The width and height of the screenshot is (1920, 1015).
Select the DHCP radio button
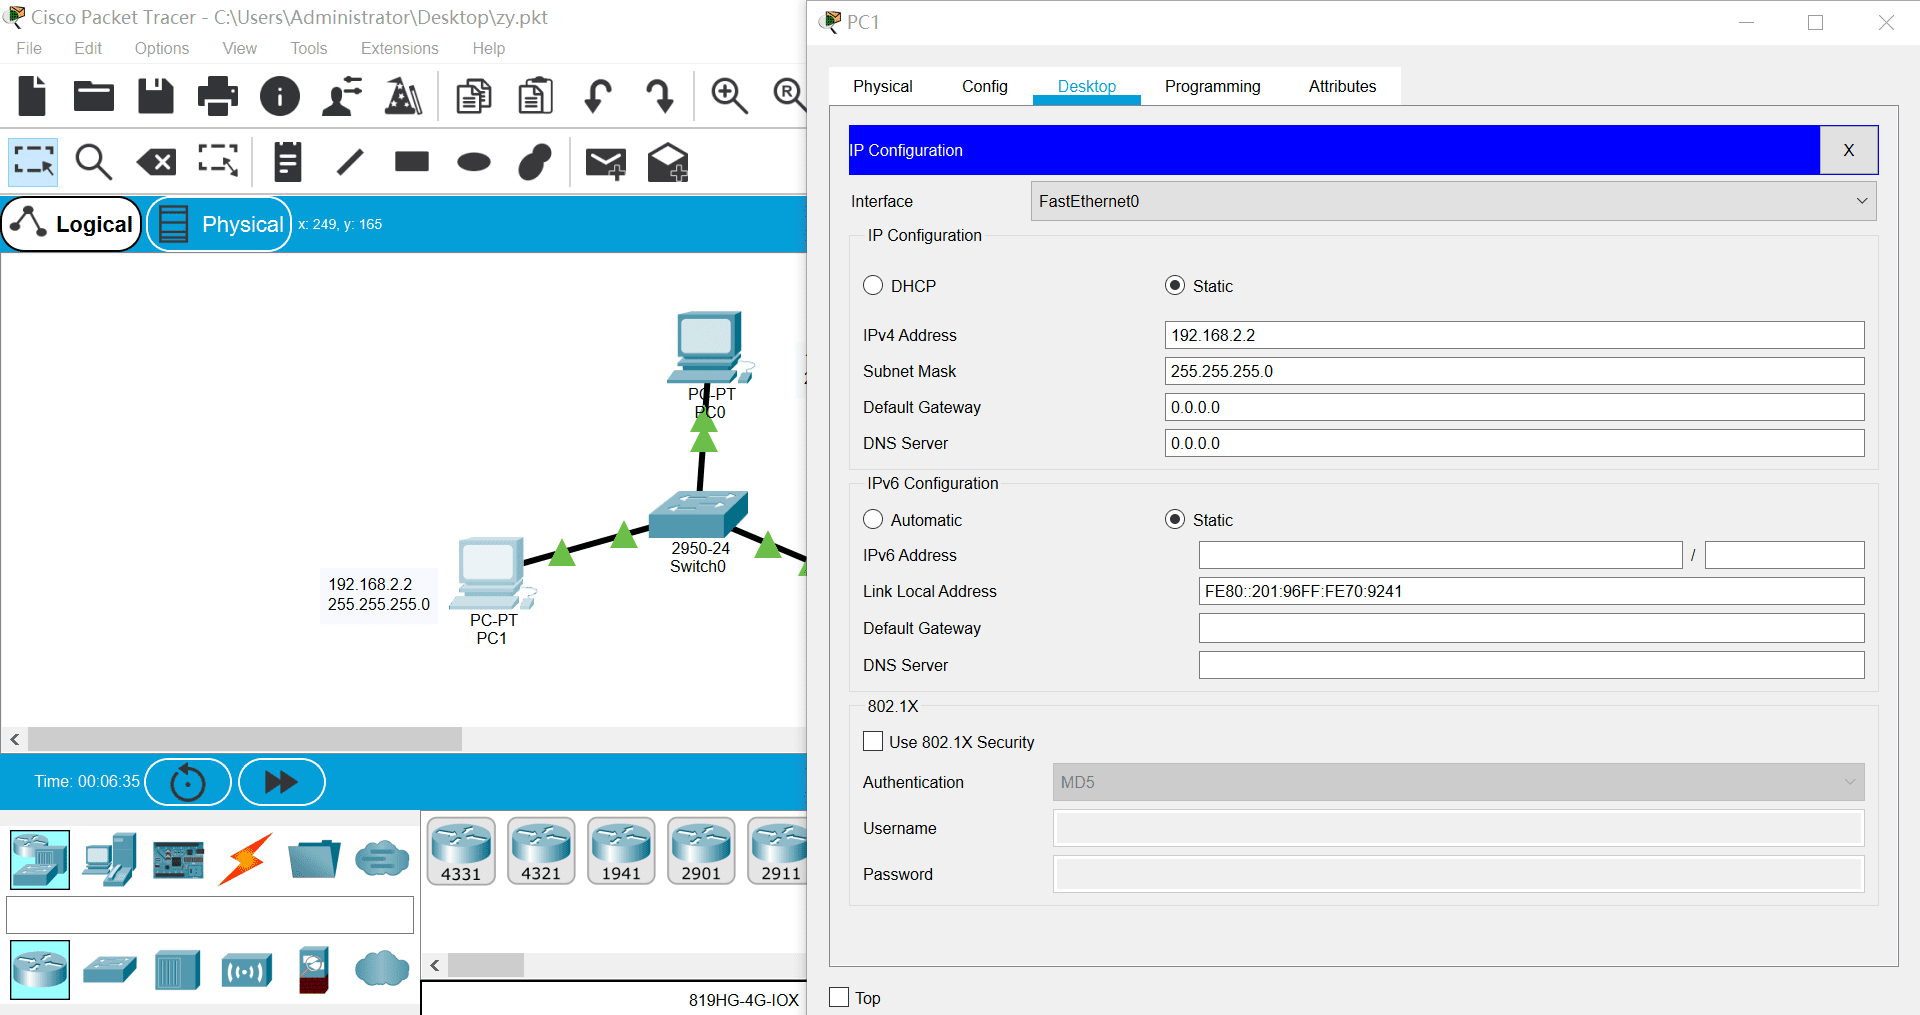pos(873,286)
